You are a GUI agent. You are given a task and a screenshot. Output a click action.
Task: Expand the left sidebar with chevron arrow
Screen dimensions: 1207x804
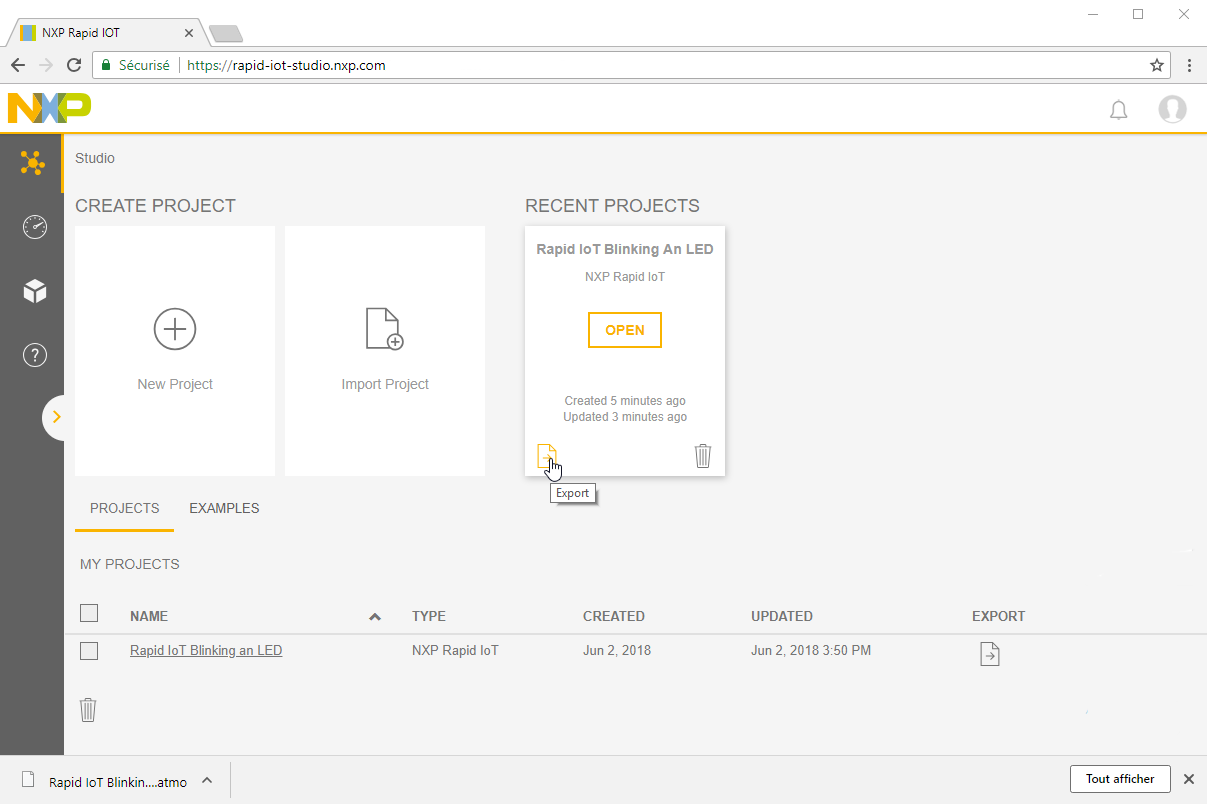[x=56, y=417]
